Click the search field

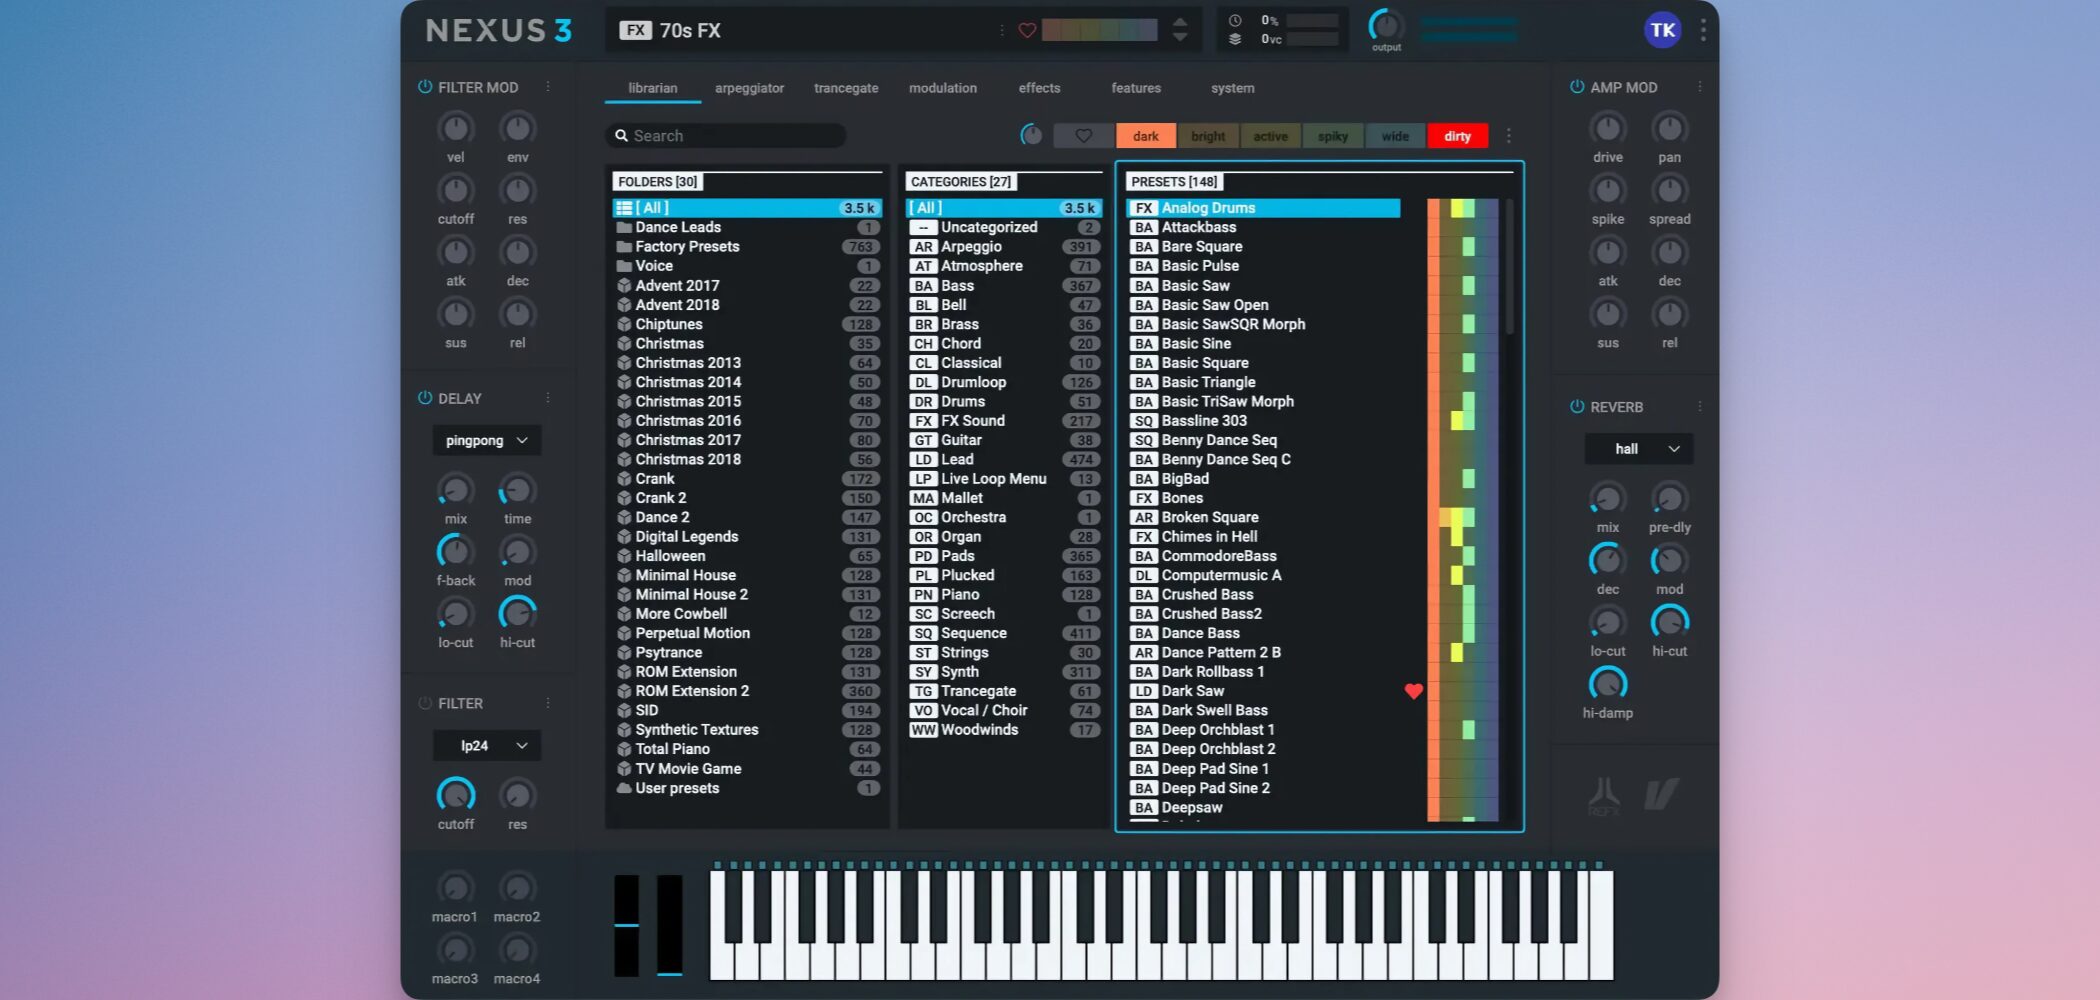(x=726, y=136)
